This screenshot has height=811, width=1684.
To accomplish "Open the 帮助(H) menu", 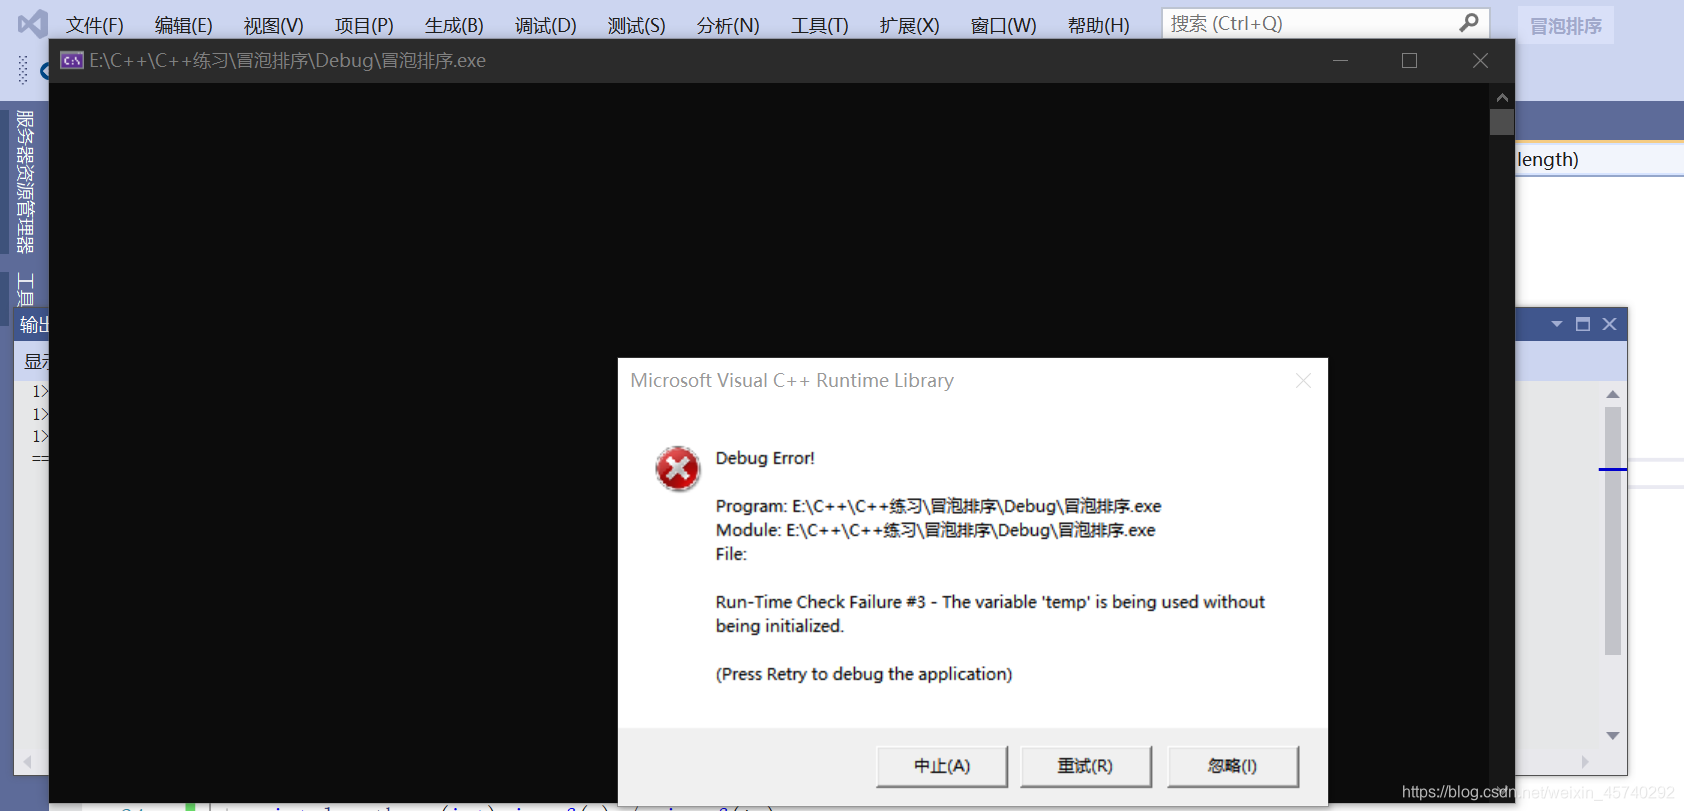I will point(1098,25).
